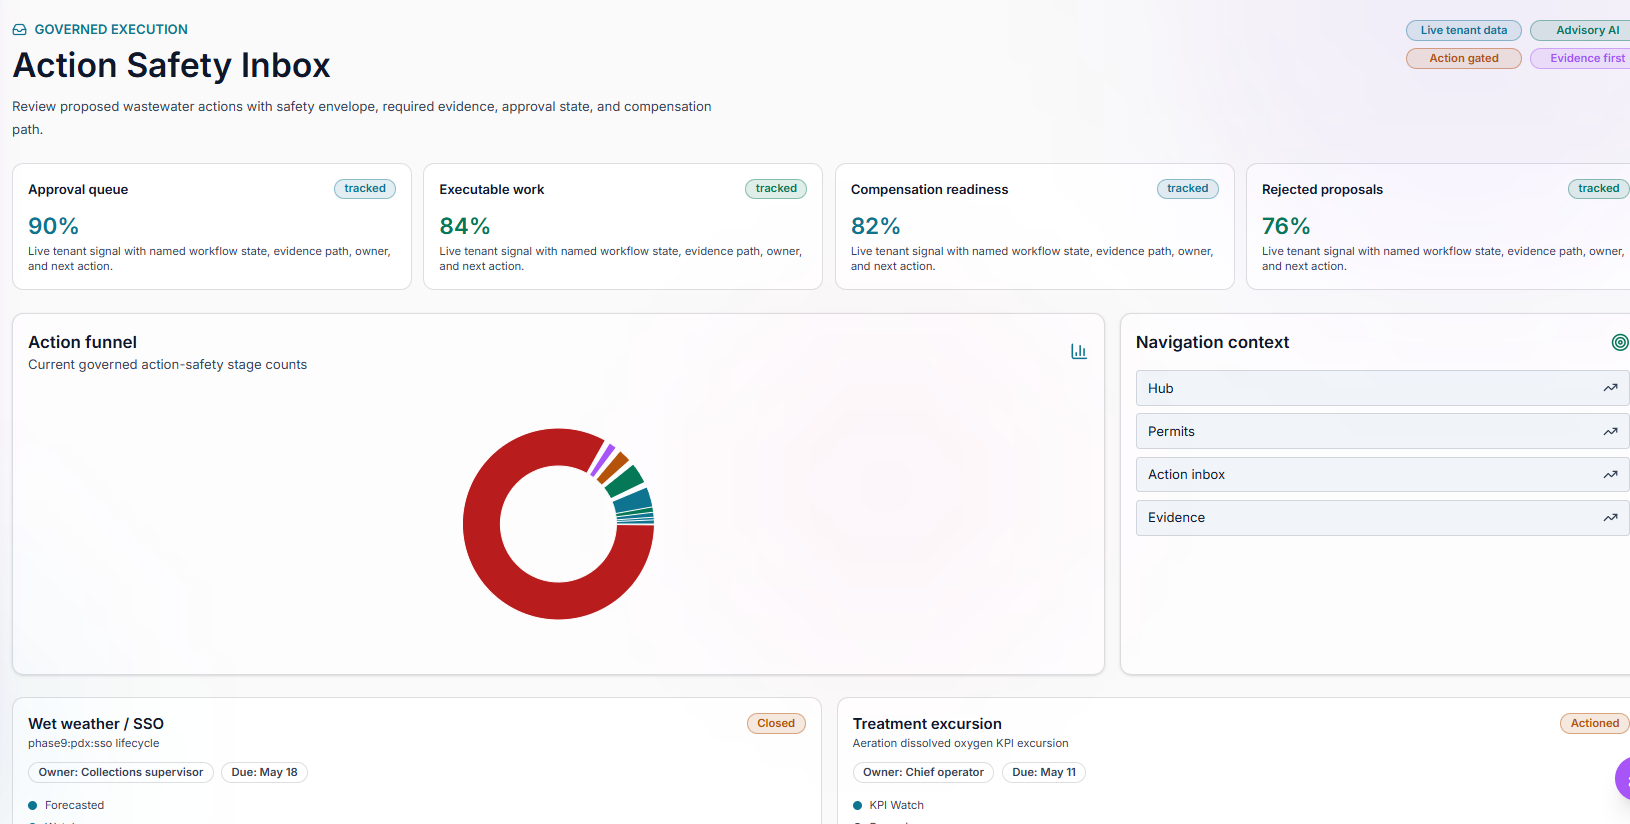Click the KPI Watch status label
This screenshot has width=1630, height=824.
(x=896, y=805)
